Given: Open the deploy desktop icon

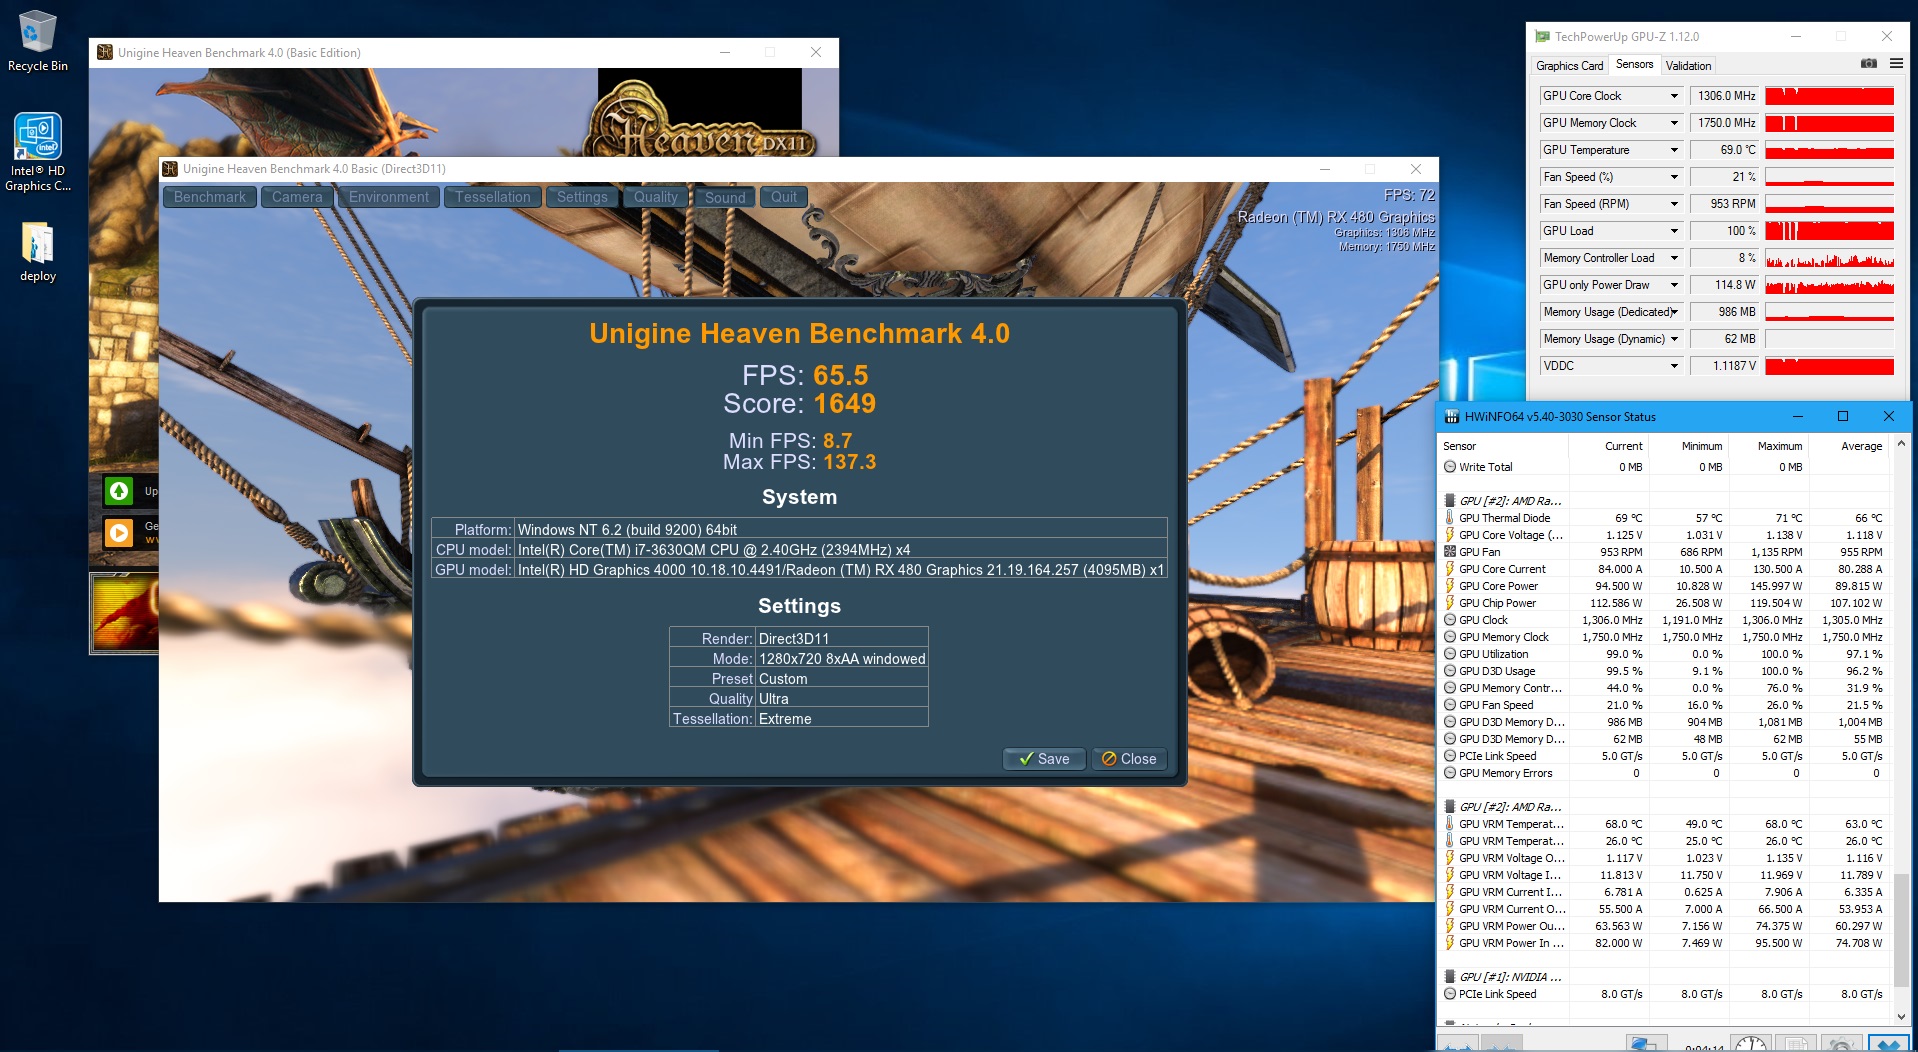Looking at the screenshot, I should (x=37, y=252).
